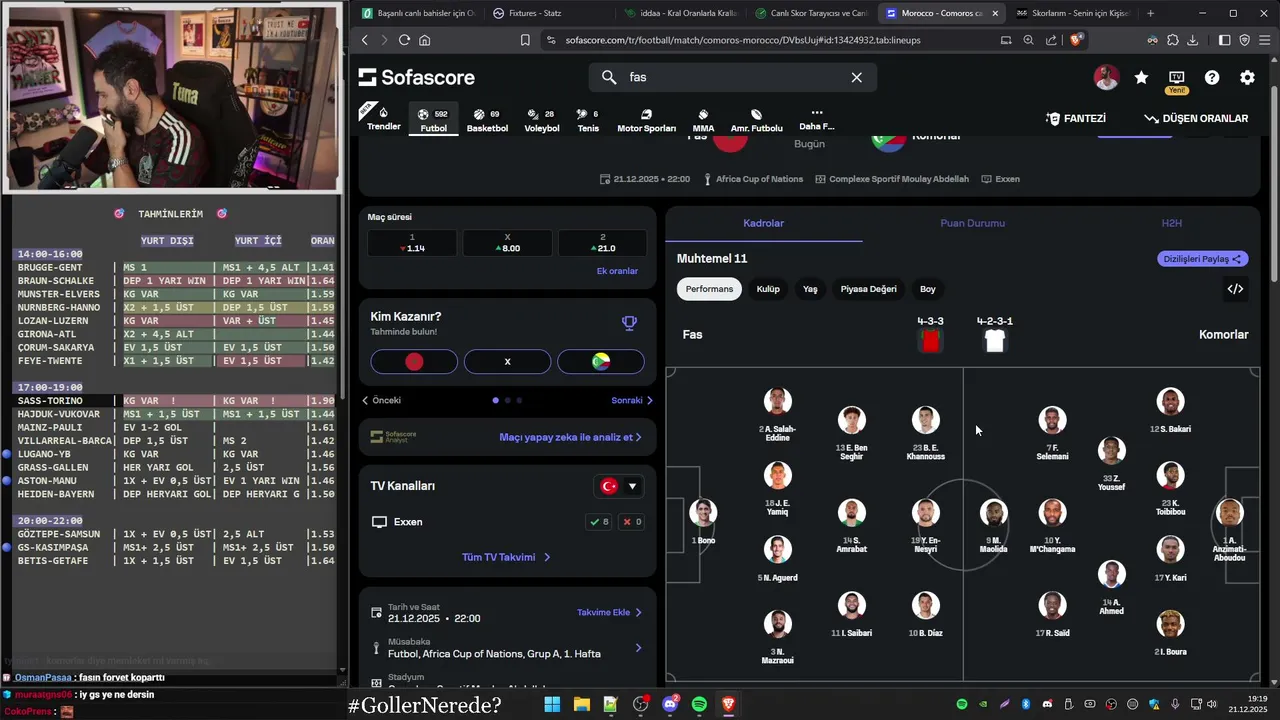
Task: Expand Daha Fazla sports menu
Action: tap(816, 119)
